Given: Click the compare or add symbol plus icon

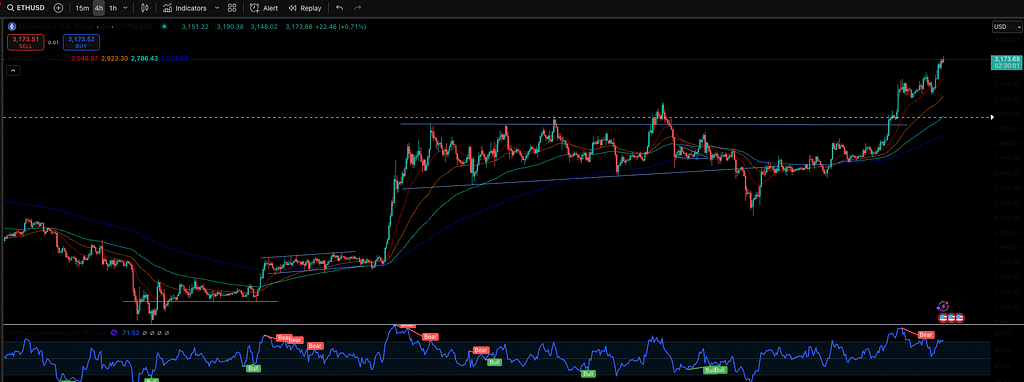Looking at the screenshot, I should (59, 8).
